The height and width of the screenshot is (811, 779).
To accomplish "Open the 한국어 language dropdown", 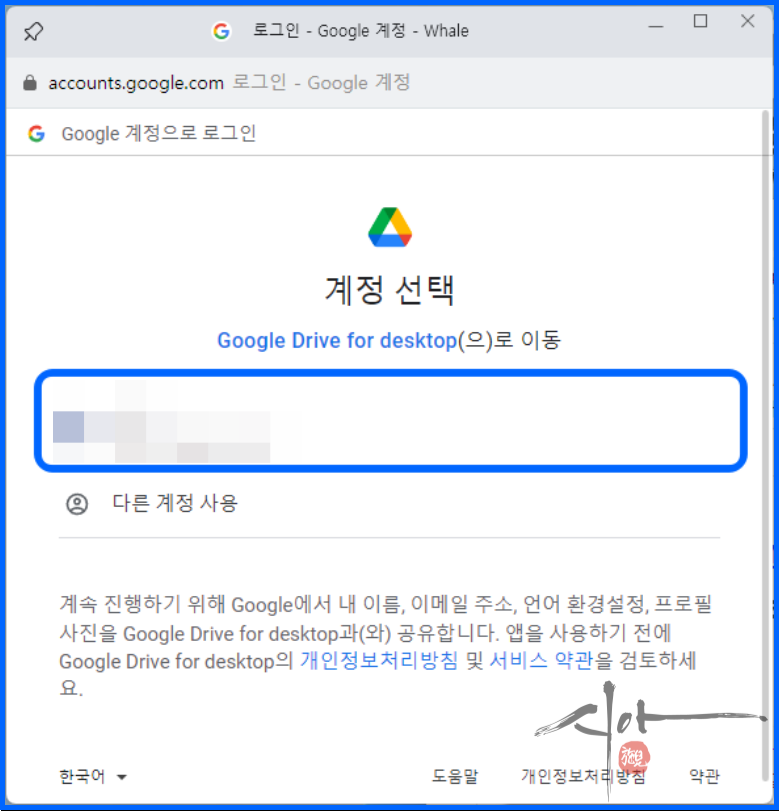I will [x=93, y=776].
